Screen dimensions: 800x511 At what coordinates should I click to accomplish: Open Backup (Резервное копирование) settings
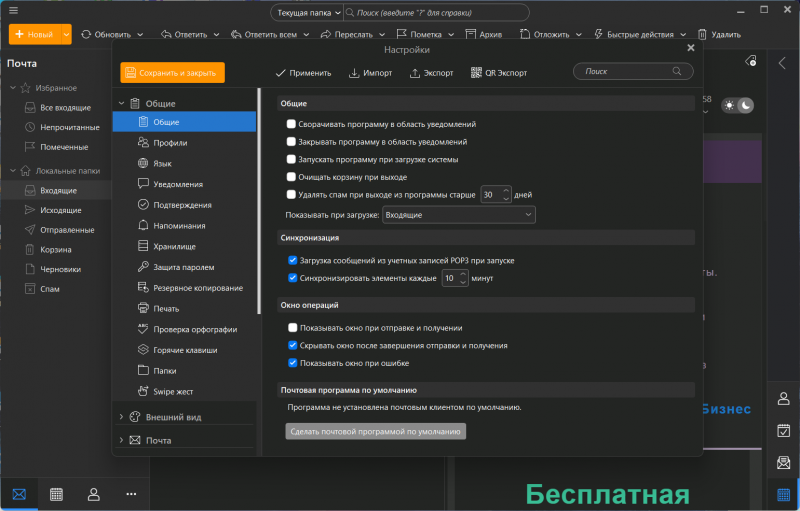click(184, 288)
